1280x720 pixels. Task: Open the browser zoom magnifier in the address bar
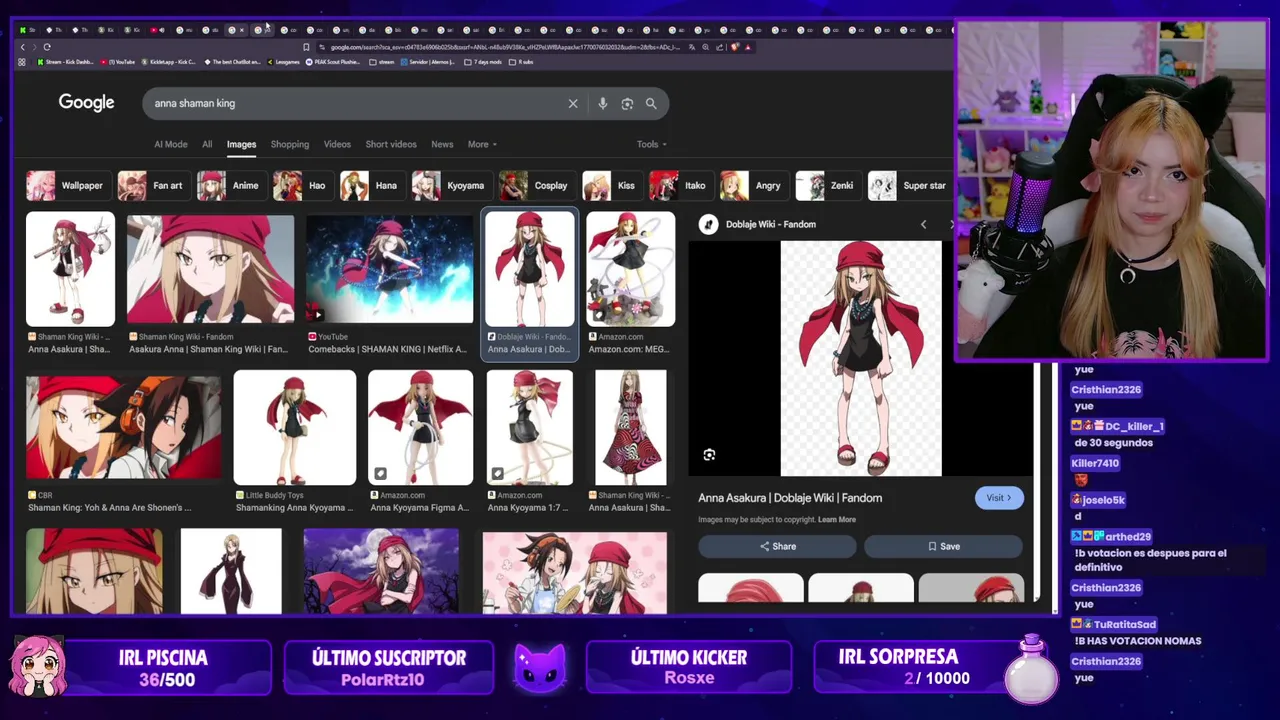706,47
